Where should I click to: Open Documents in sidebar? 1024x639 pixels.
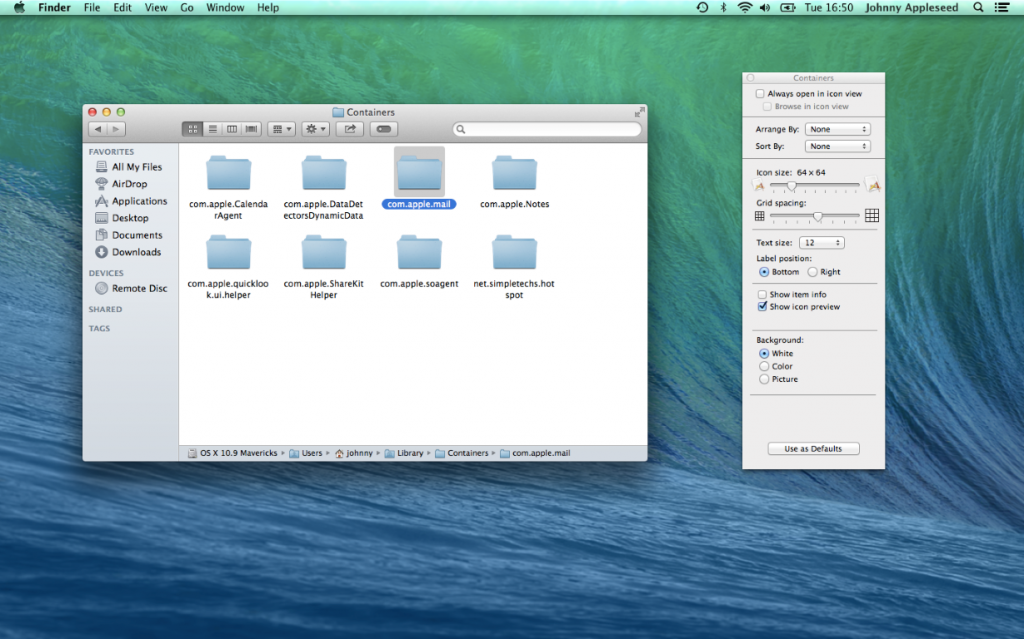tap(129, 235)
